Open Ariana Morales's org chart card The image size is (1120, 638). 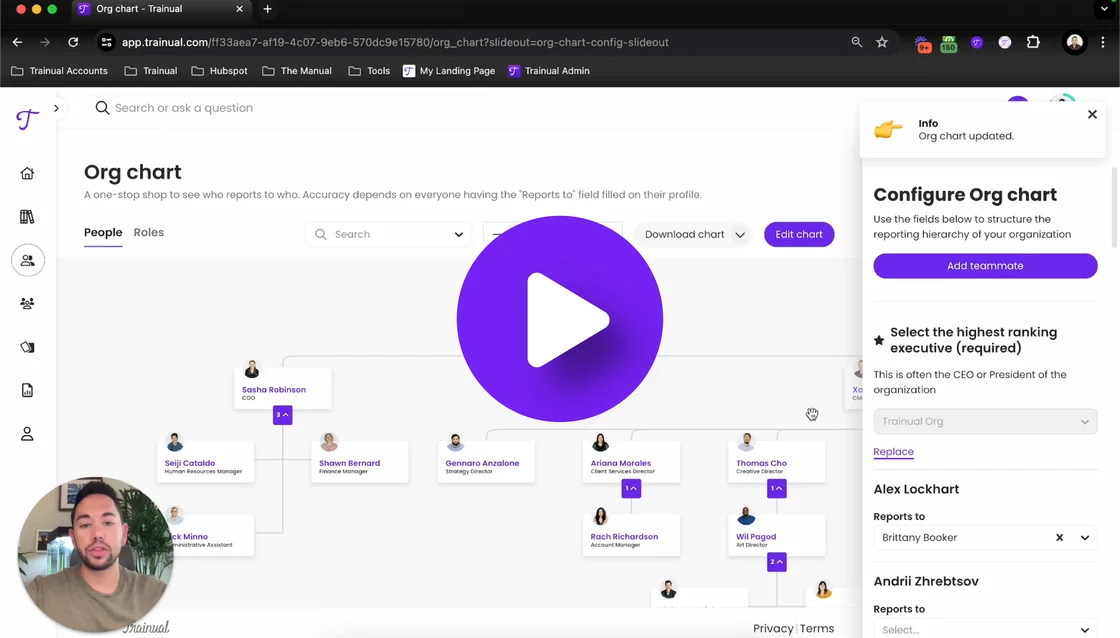tap(631, 462)
